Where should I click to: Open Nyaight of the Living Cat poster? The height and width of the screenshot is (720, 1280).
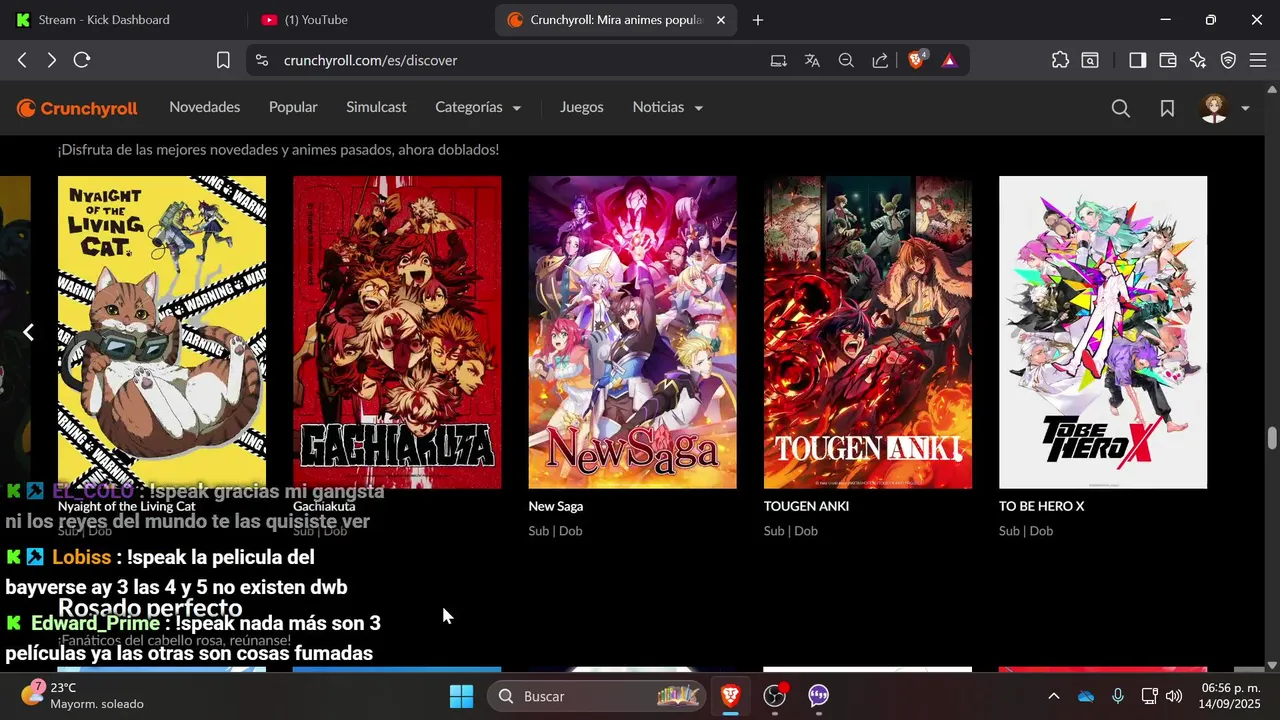(x=162, y=332)
